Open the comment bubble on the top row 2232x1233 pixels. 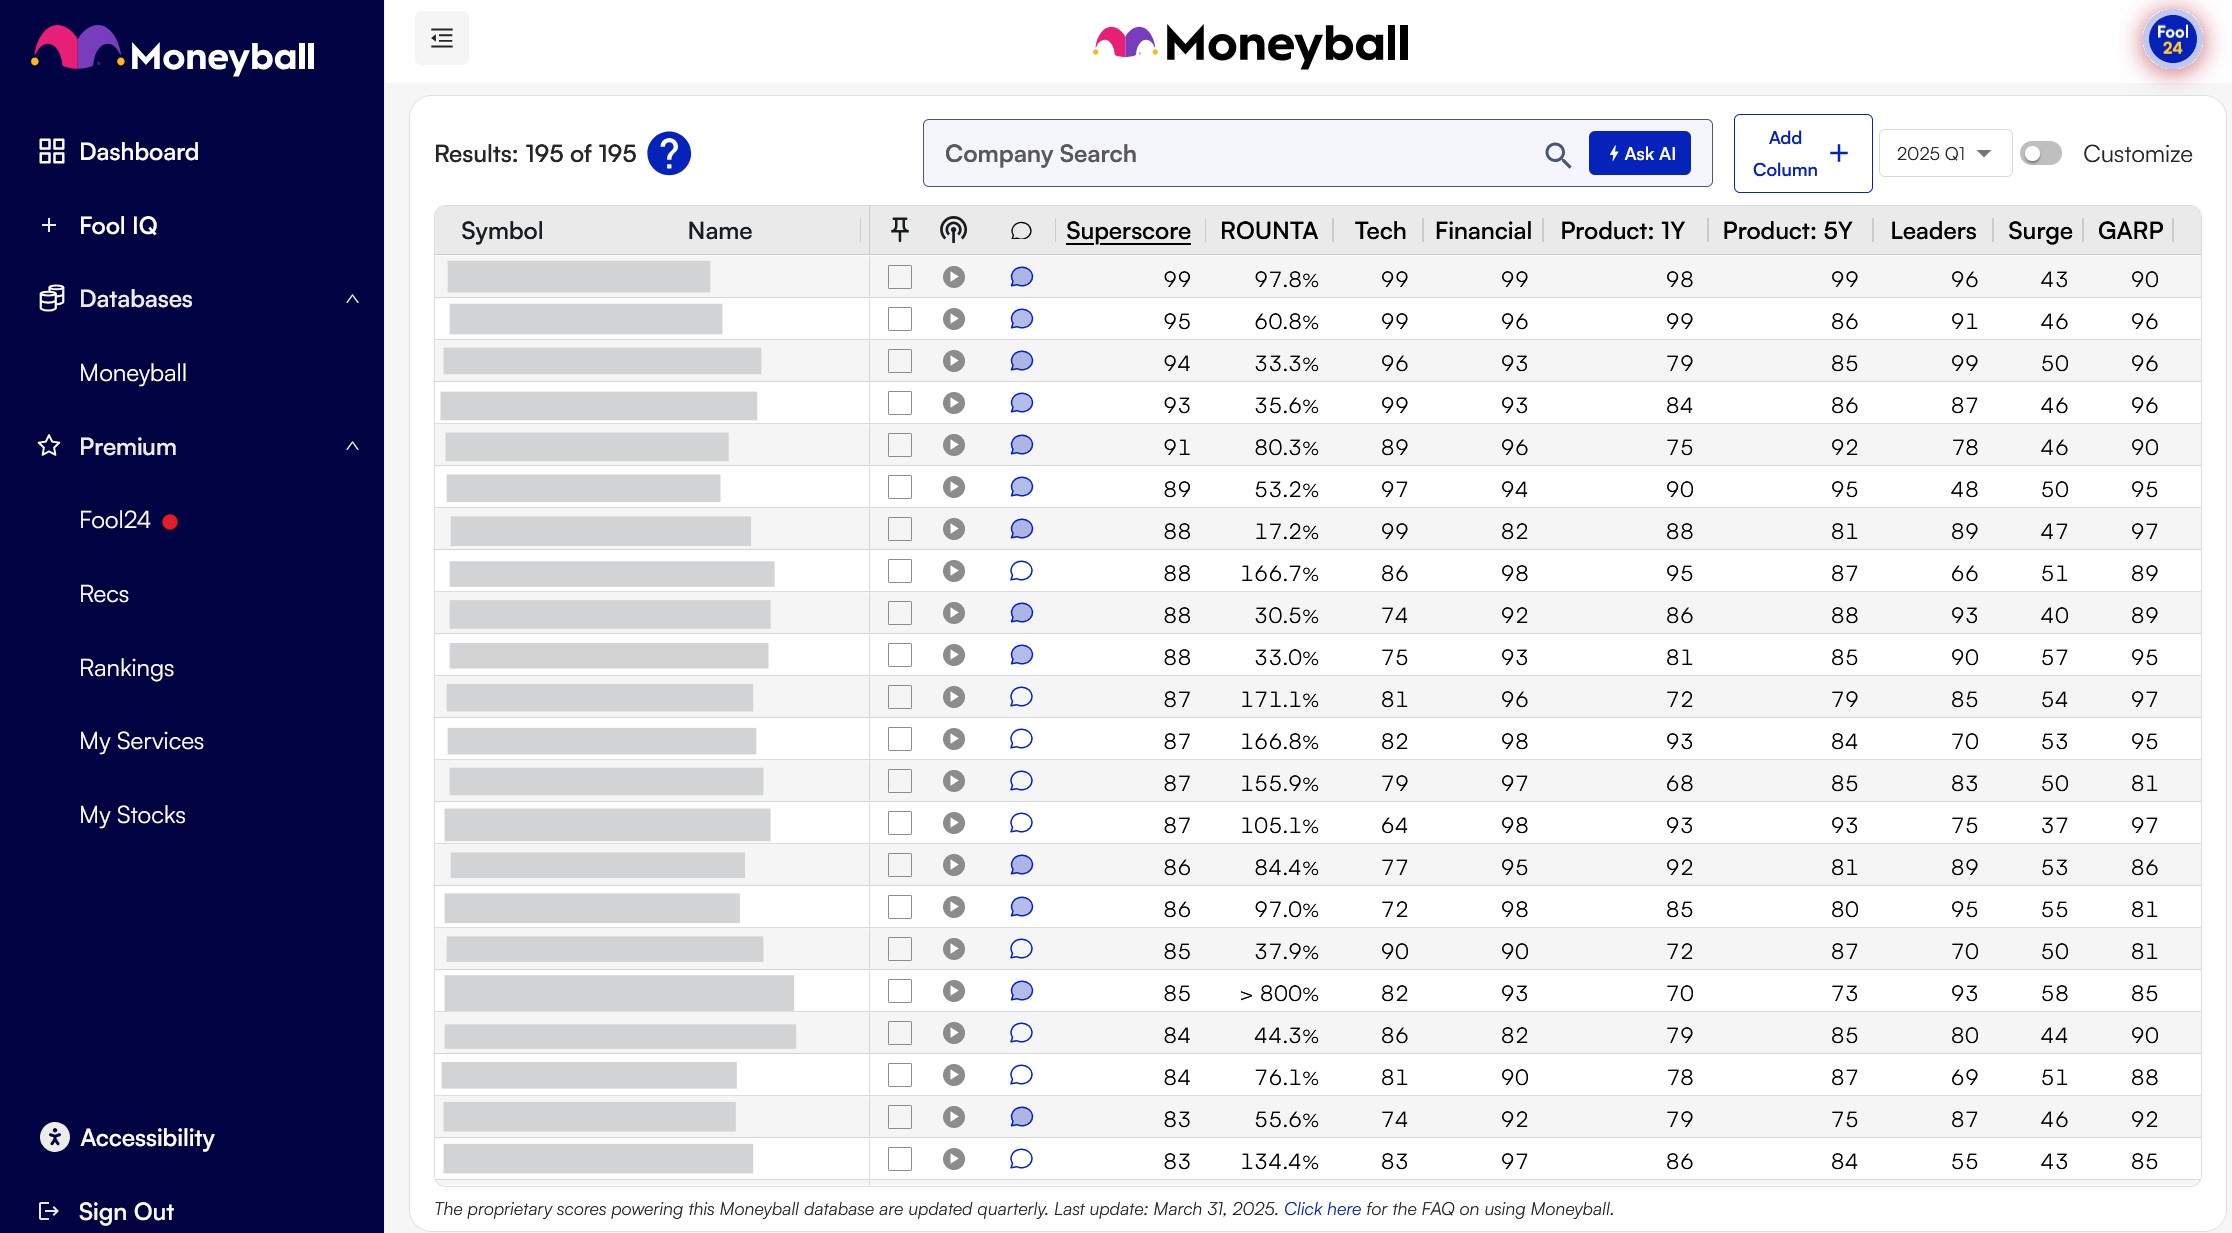1021,277
